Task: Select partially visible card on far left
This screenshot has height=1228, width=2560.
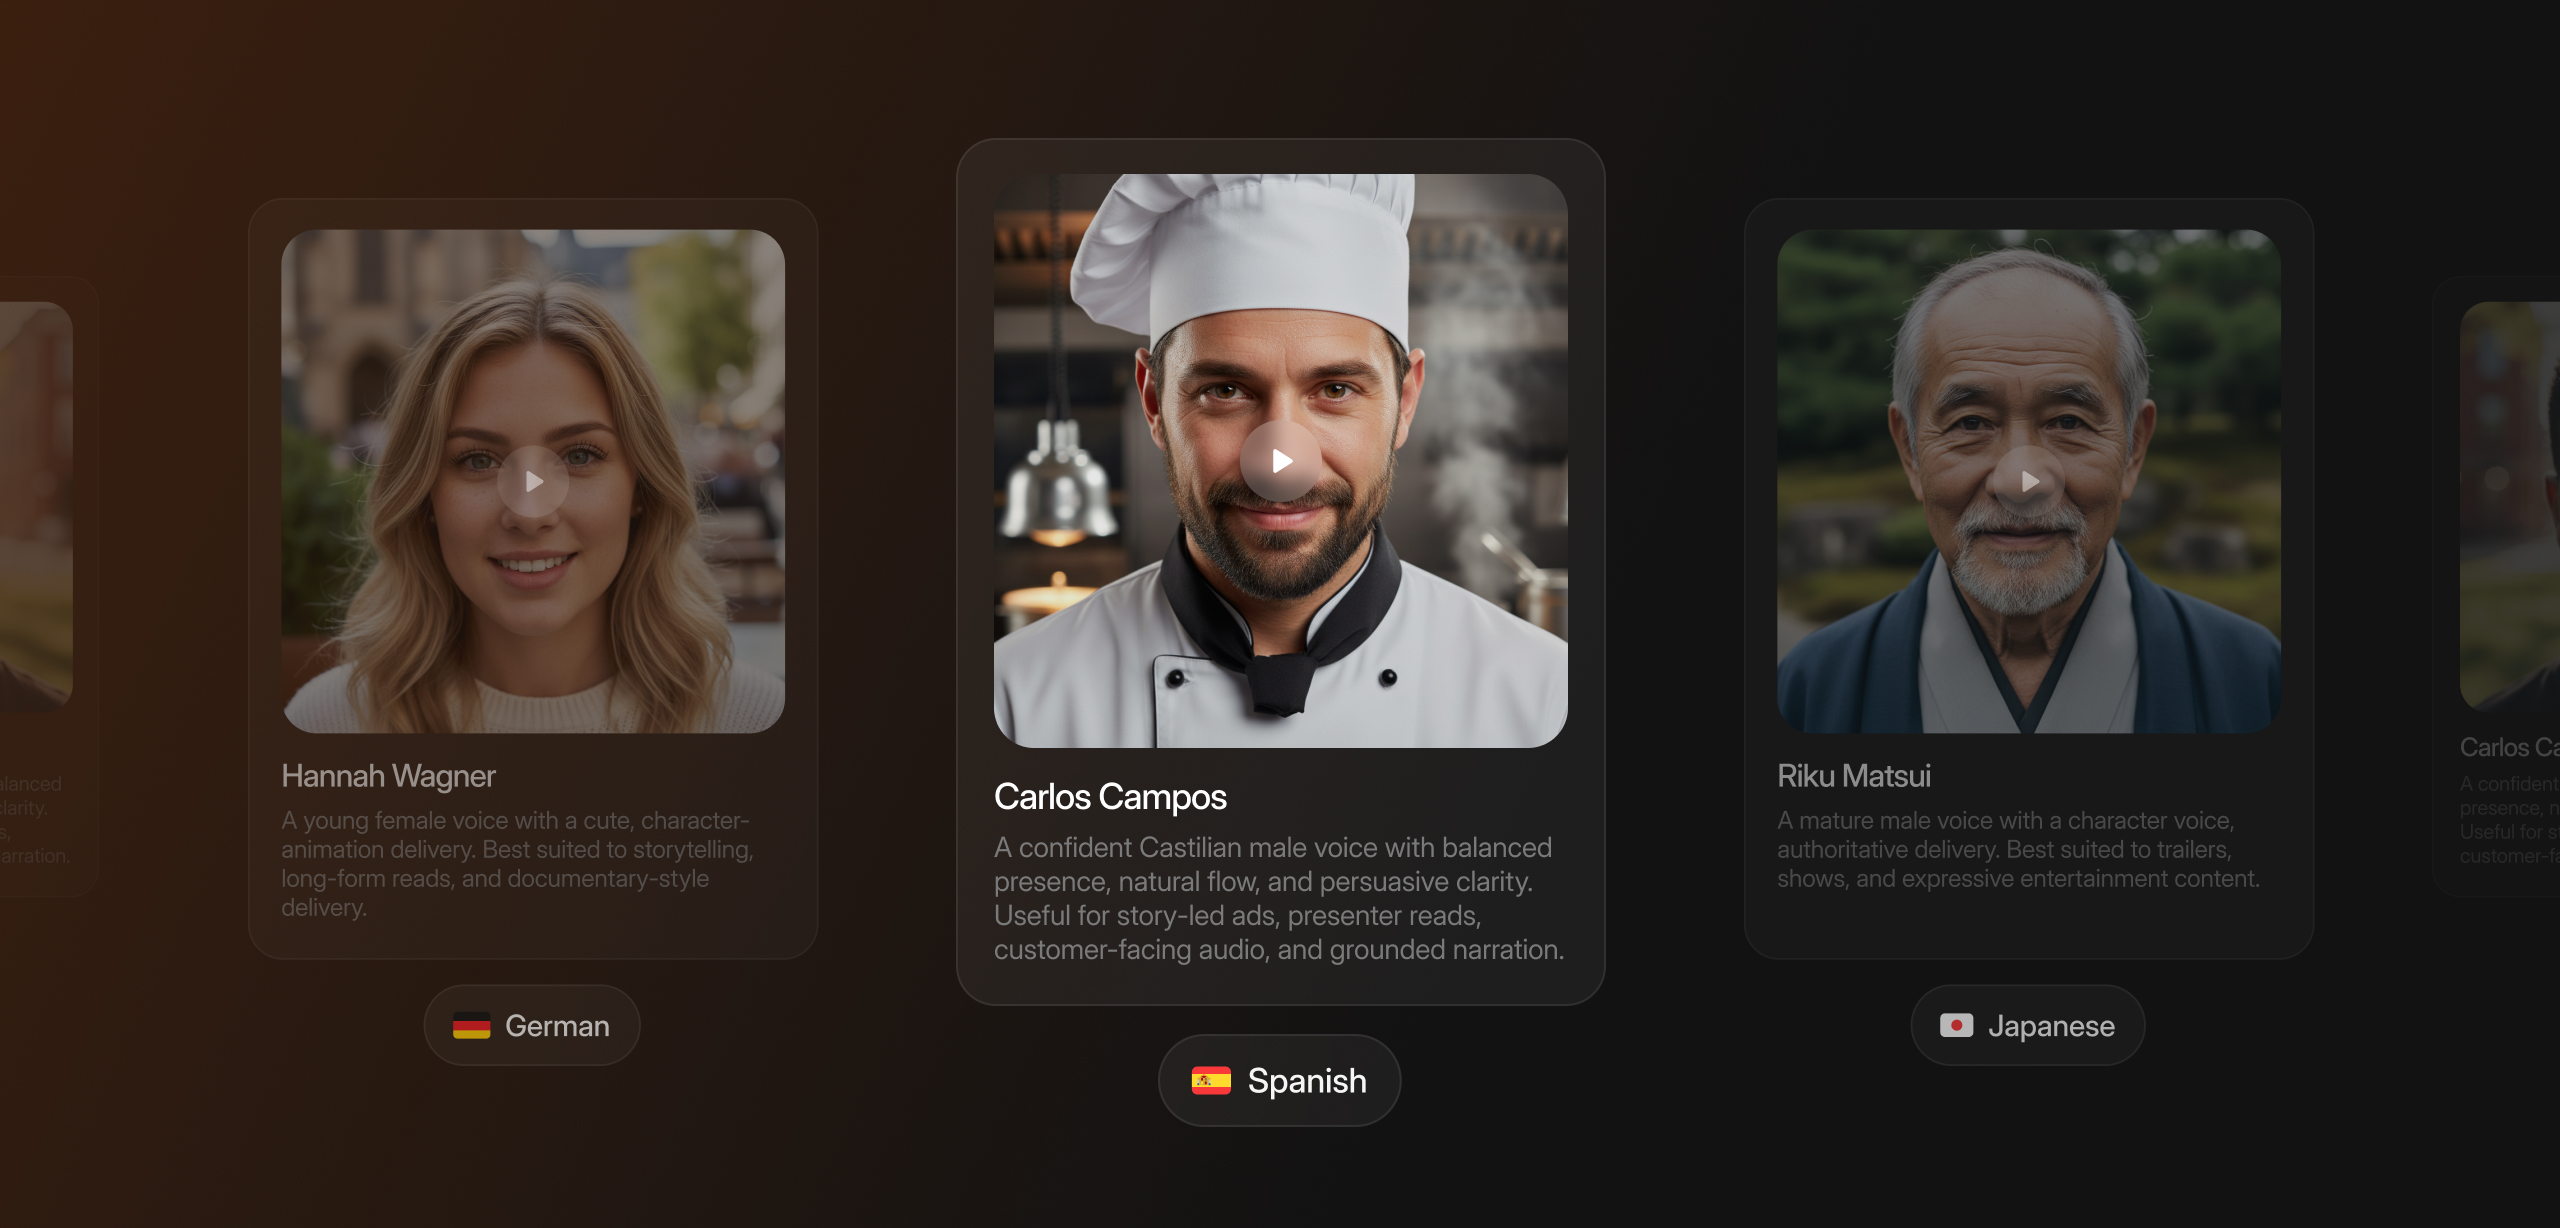Action: click(x=45, y=586)
